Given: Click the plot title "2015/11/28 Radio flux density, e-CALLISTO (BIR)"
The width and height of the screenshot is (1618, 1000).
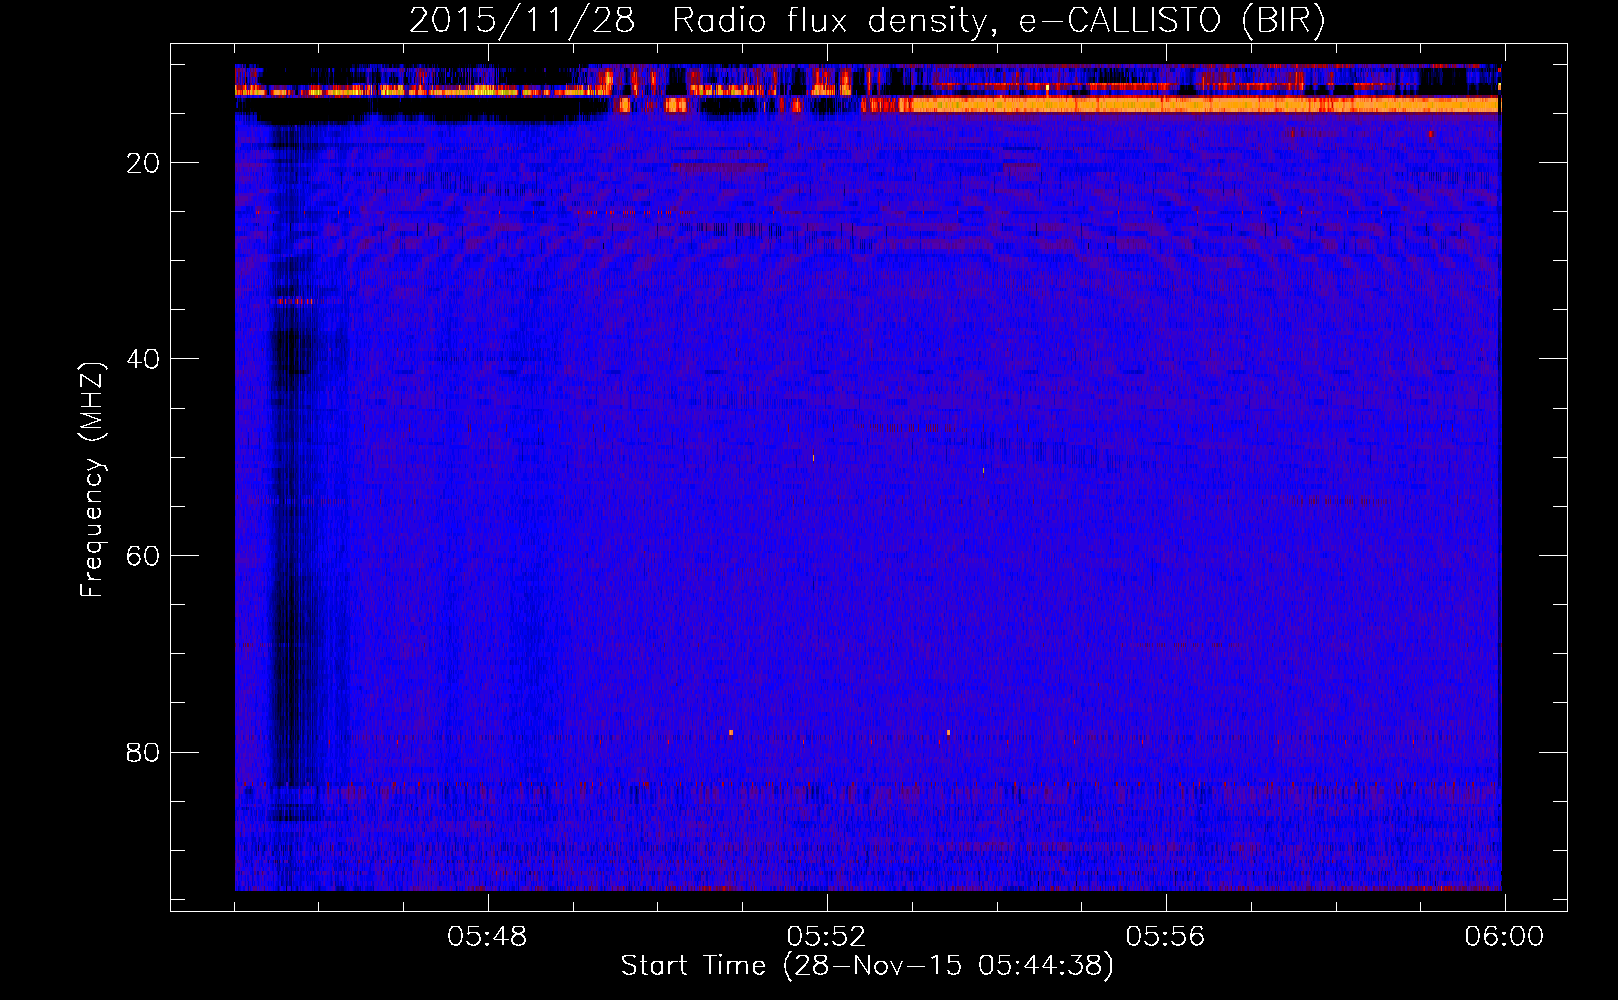Looking at the screenshot, I should coord(866,21).
